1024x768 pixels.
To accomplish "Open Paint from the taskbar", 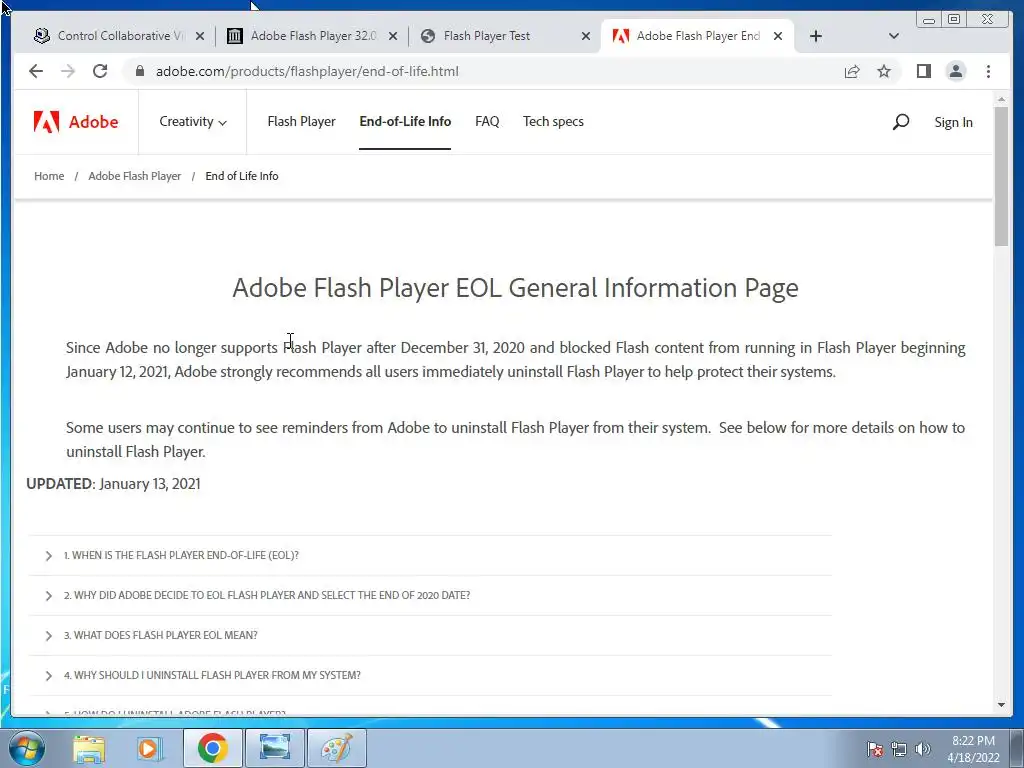I will [x=337, y=748].
